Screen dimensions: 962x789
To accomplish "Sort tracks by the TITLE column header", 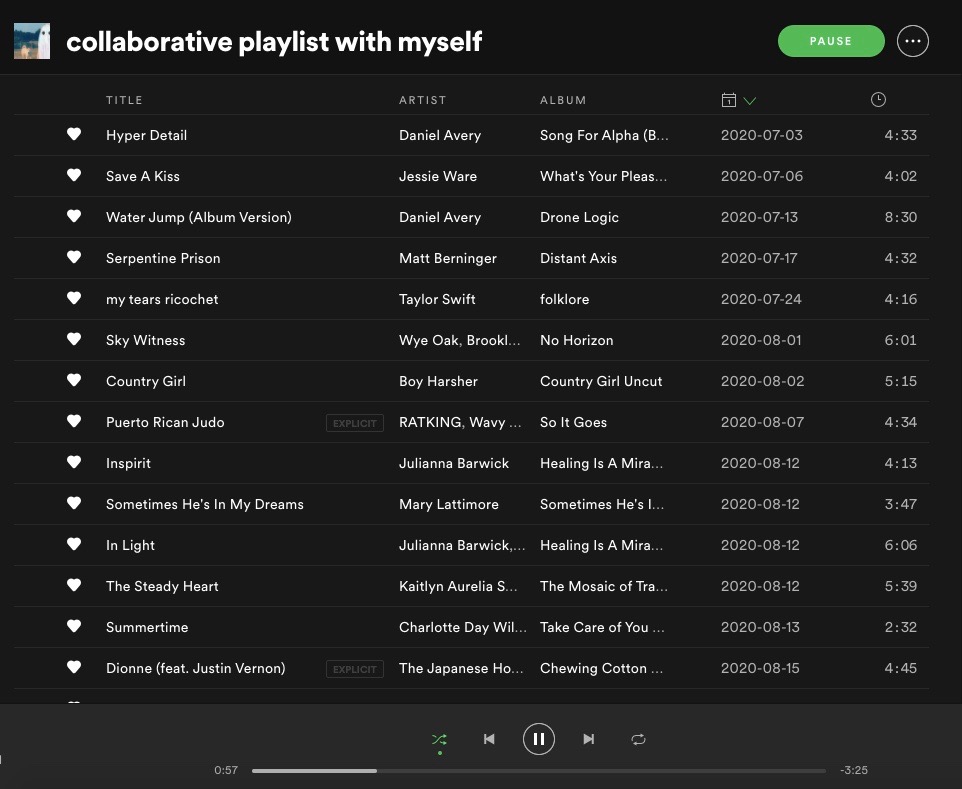I will pos(124,100).
